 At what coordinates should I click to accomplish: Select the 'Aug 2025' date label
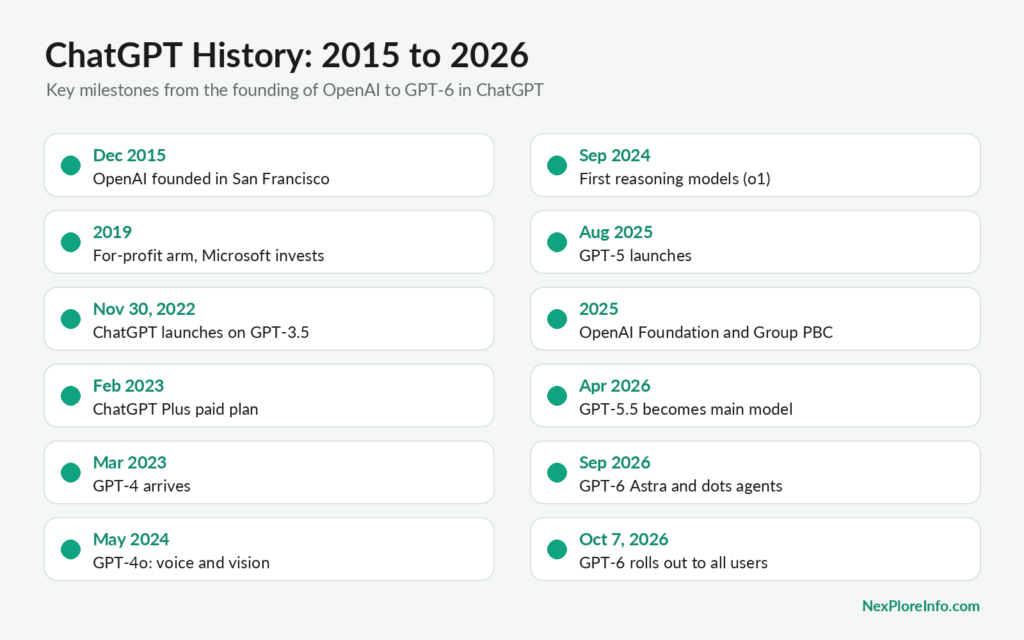pyautogui.click(x=616, y=232)
